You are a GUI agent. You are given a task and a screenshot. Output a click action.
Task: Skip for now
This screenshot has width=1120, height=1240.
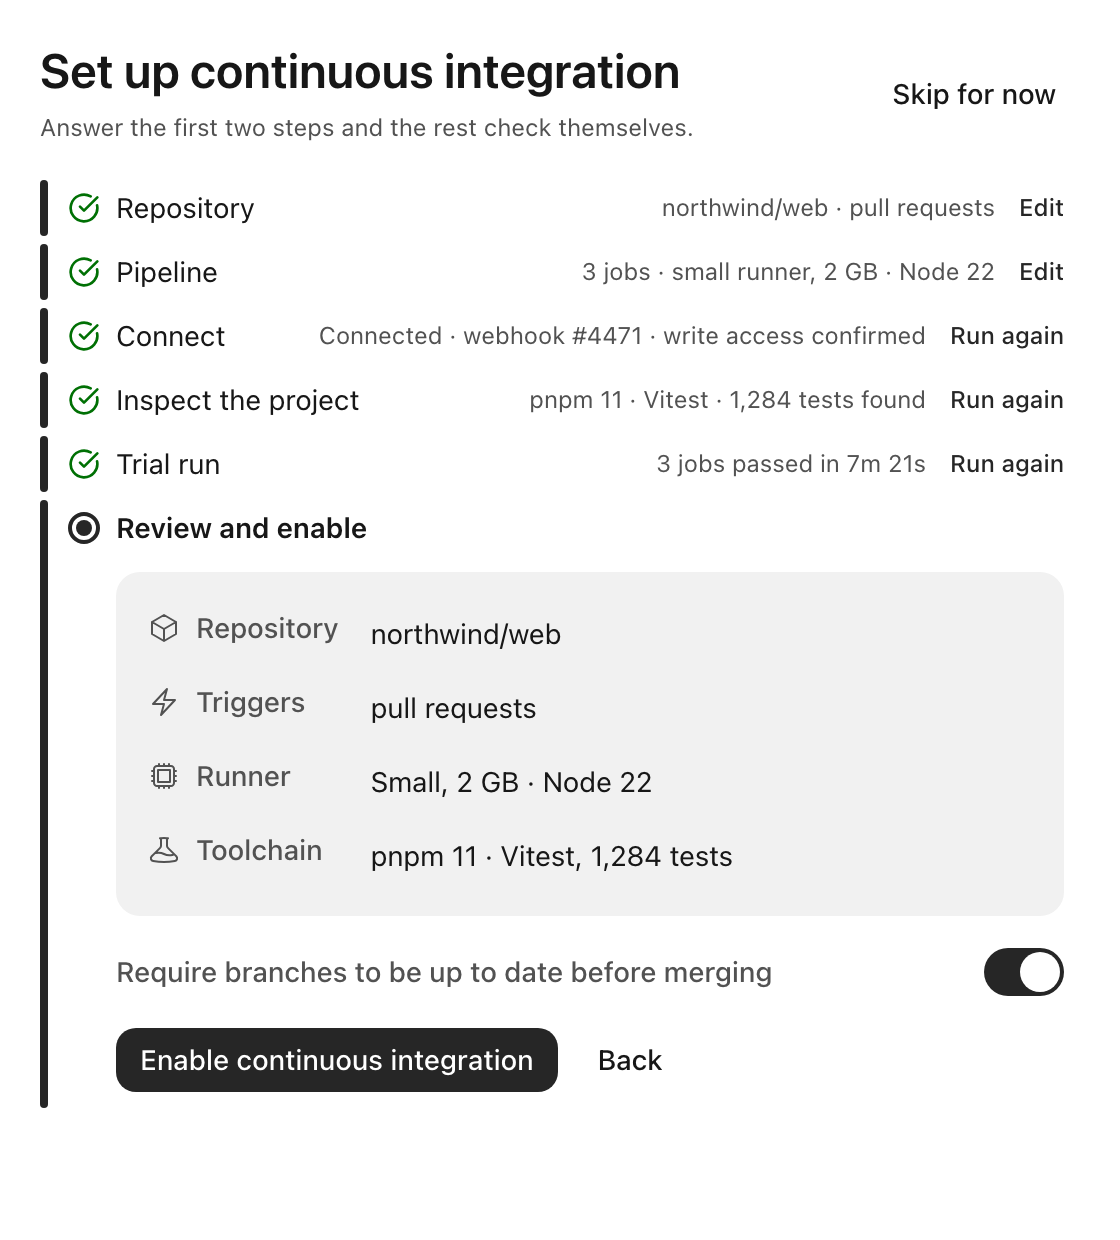coord(974,94)
